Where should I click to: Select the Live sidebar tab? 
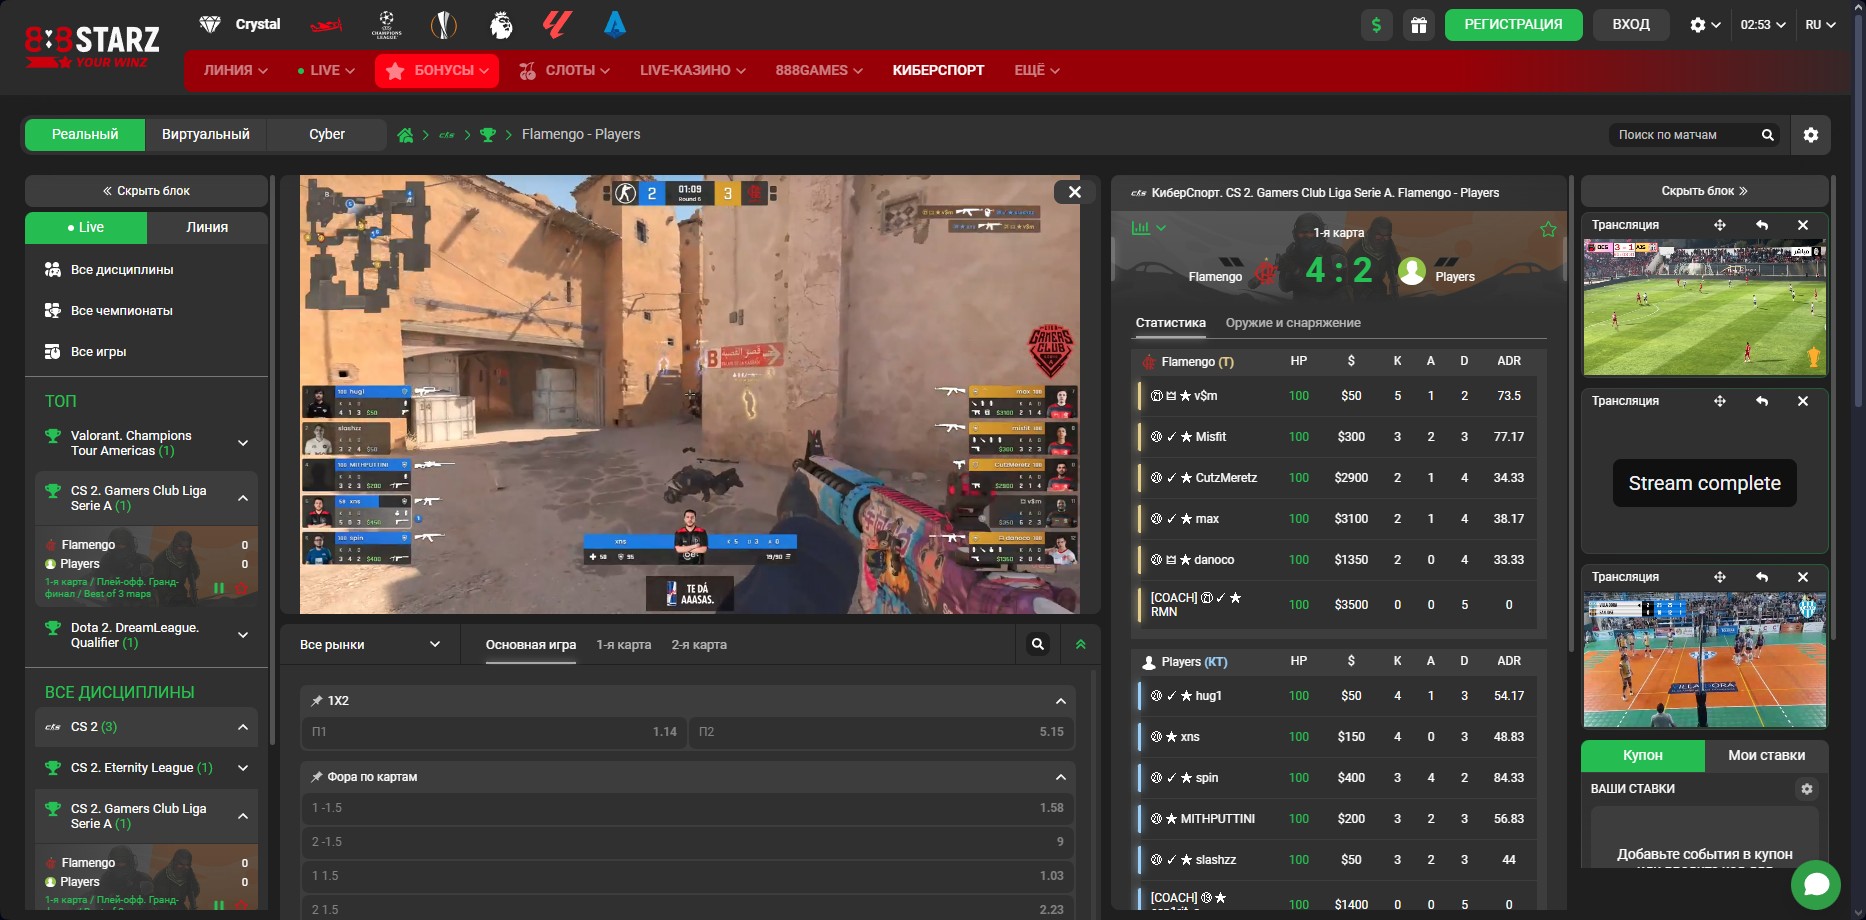tap(86, 228)
